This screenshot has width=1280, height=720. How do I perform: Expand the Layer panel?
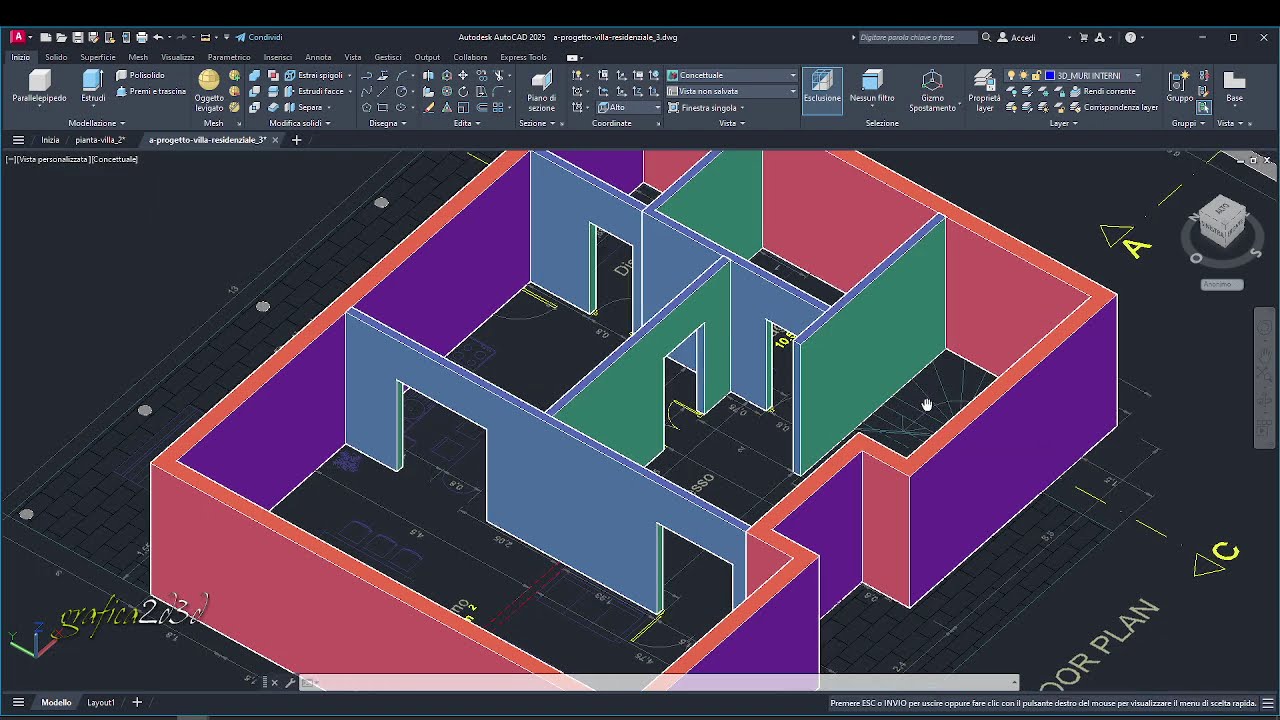(1063, 123)
